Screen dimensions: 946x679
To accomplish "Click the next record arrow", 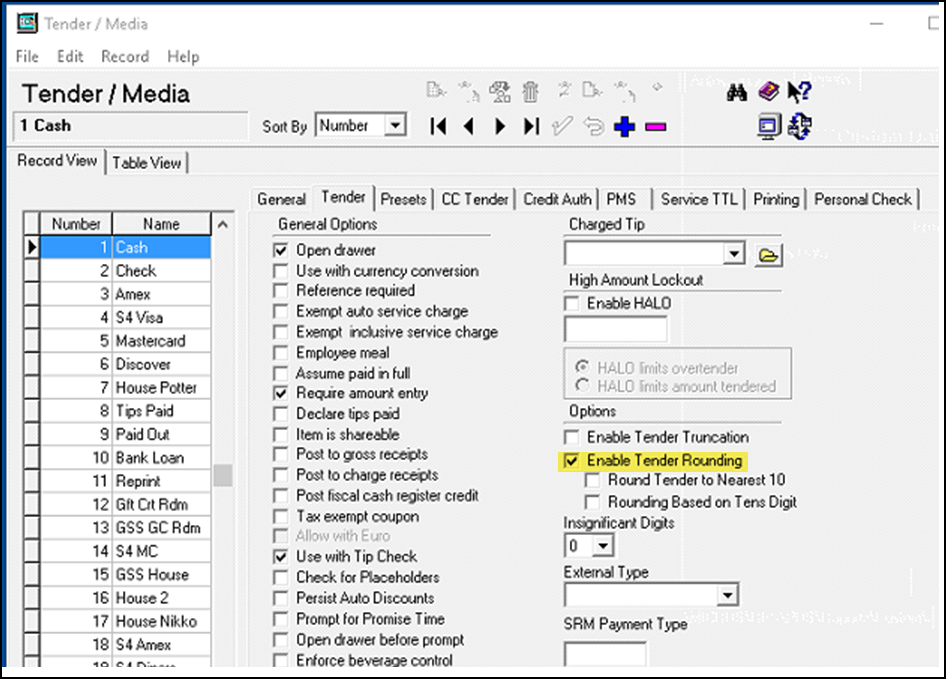I will [x=501, y=126].
